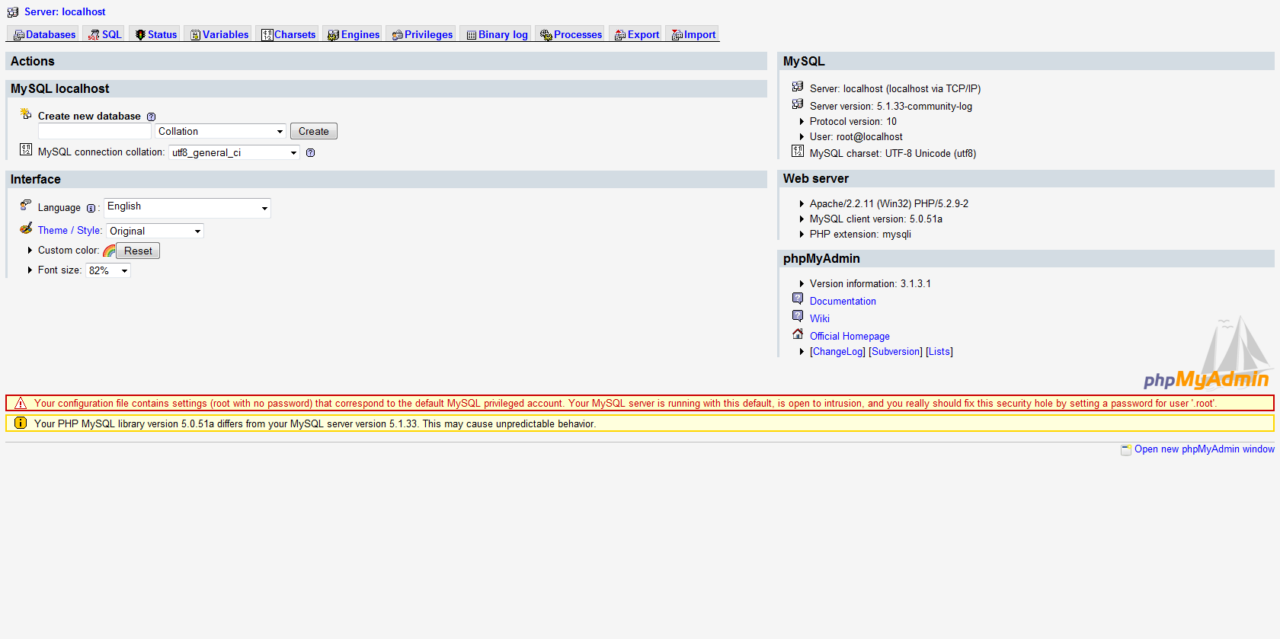Open the Theme dropdown showing Original
The image size is (1280, 639).
click(x=155, y=231)
